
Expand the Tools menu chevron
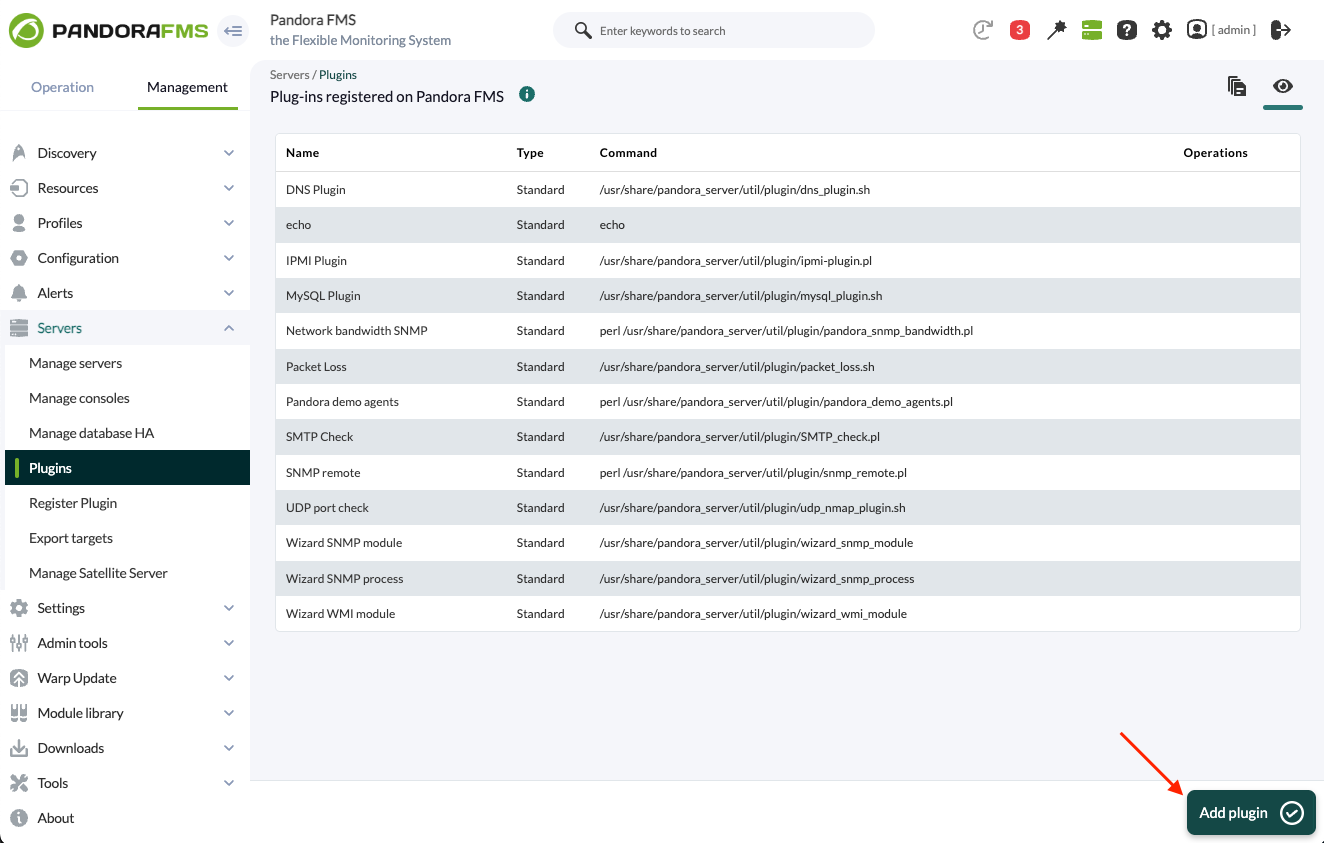[x=229, y=783]
